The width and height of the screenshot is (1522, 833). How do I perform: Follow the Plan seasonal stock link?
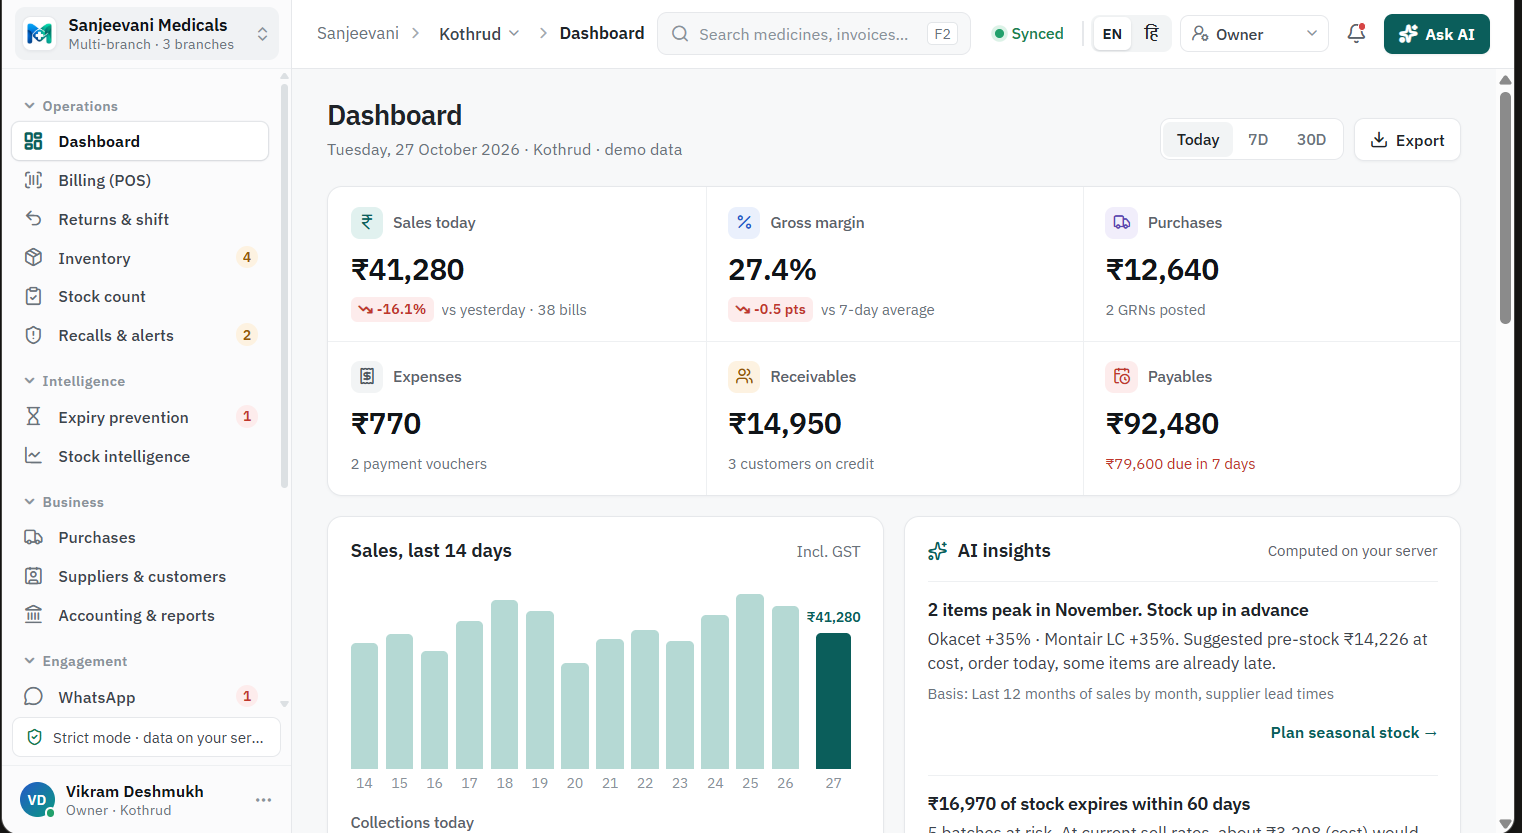coord(1354,733)
